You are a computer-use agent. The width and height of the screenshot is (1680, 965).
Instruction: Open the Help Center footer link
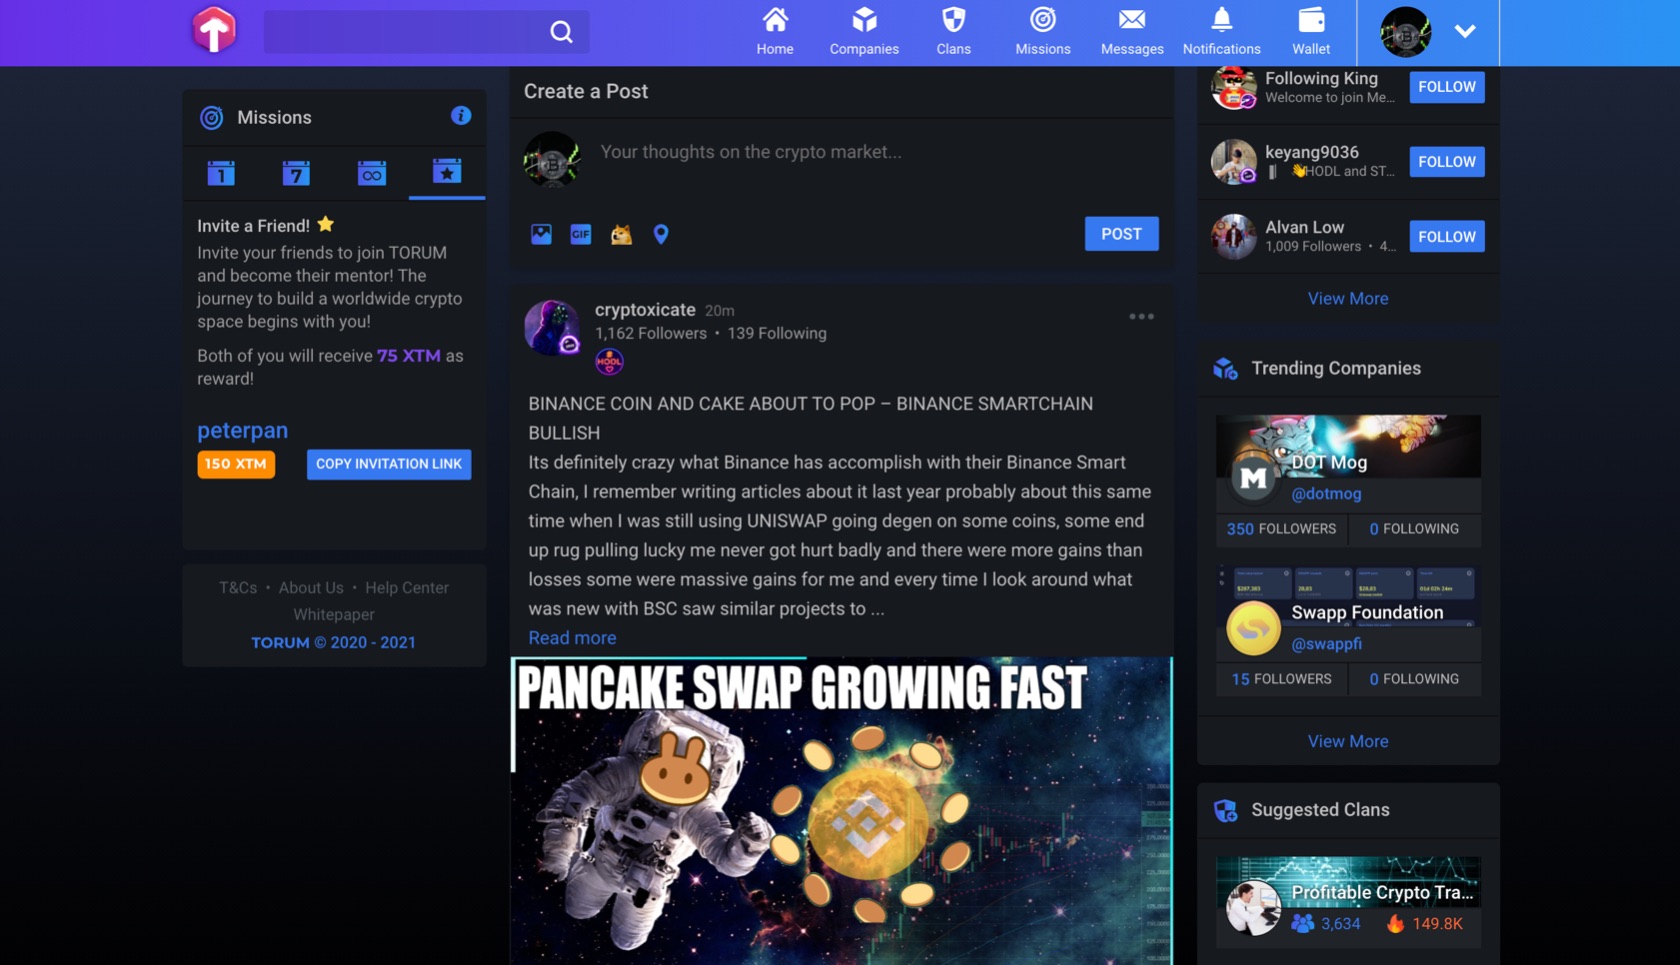pos(407,588)
